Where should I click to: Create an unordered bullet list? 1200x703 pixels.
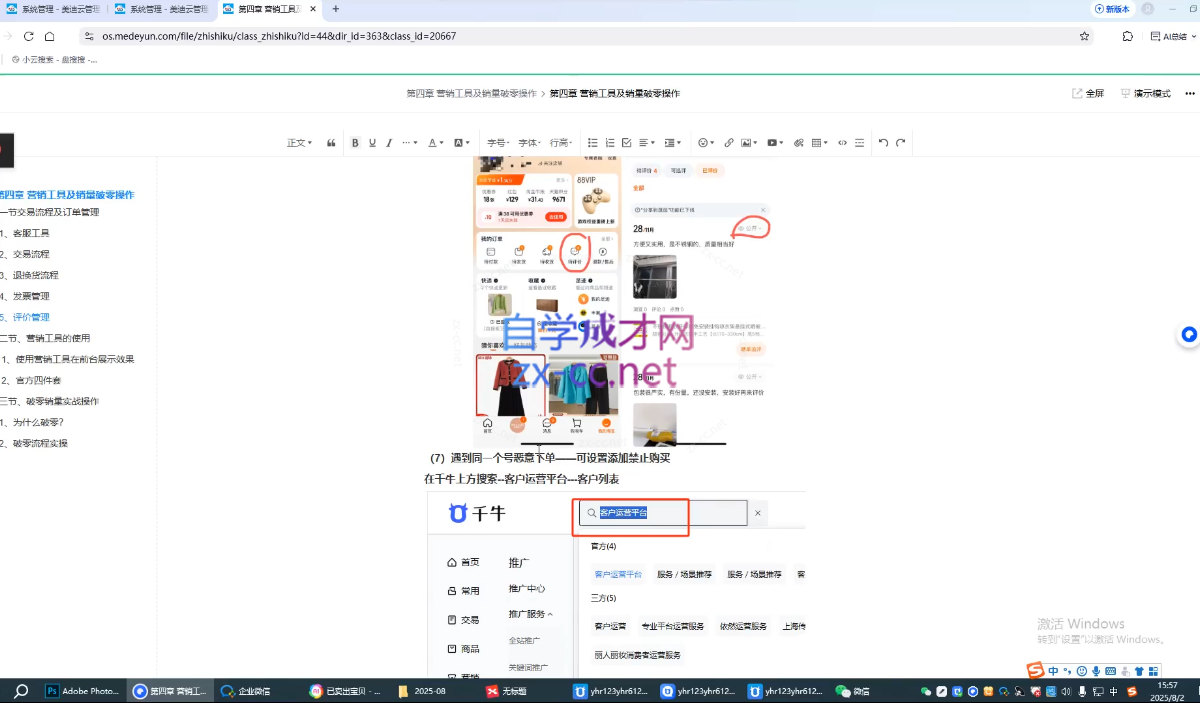[593, 143]
